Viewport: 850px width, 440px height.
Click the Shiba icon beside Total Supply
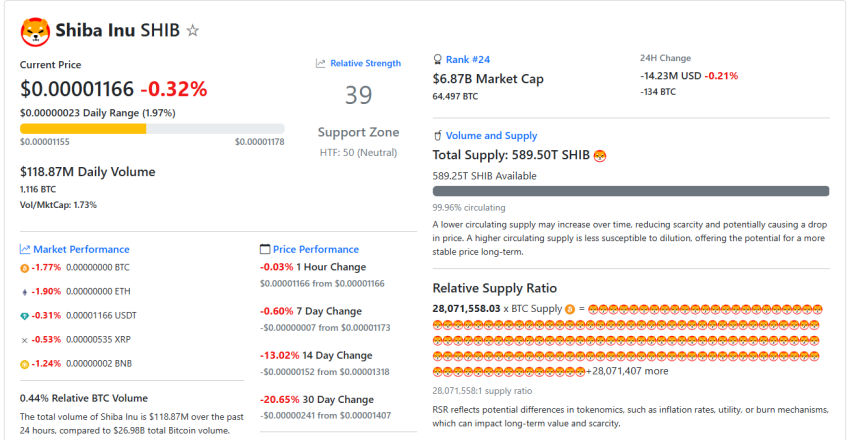600,156
